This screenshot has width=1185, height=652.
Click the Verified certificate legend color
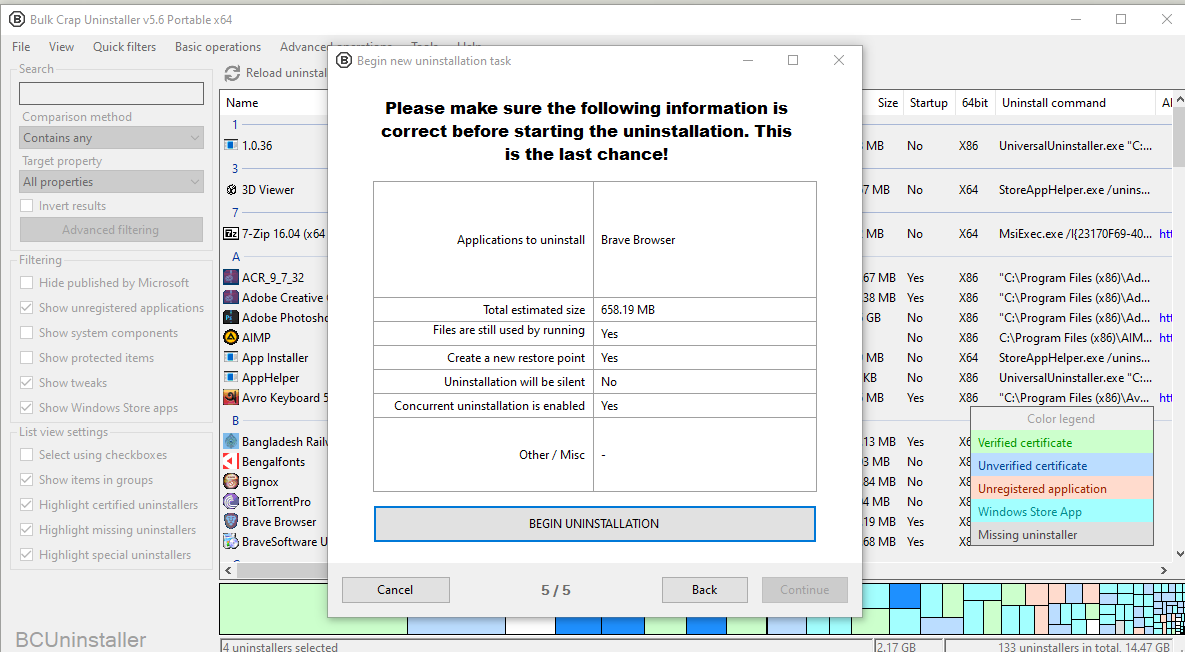(1062, 443)
